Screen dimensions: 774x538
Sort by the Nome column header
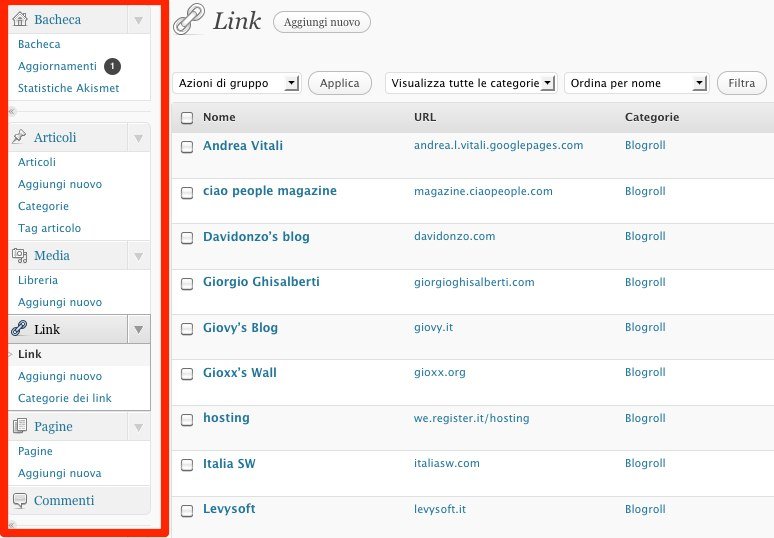pos(219,117)
